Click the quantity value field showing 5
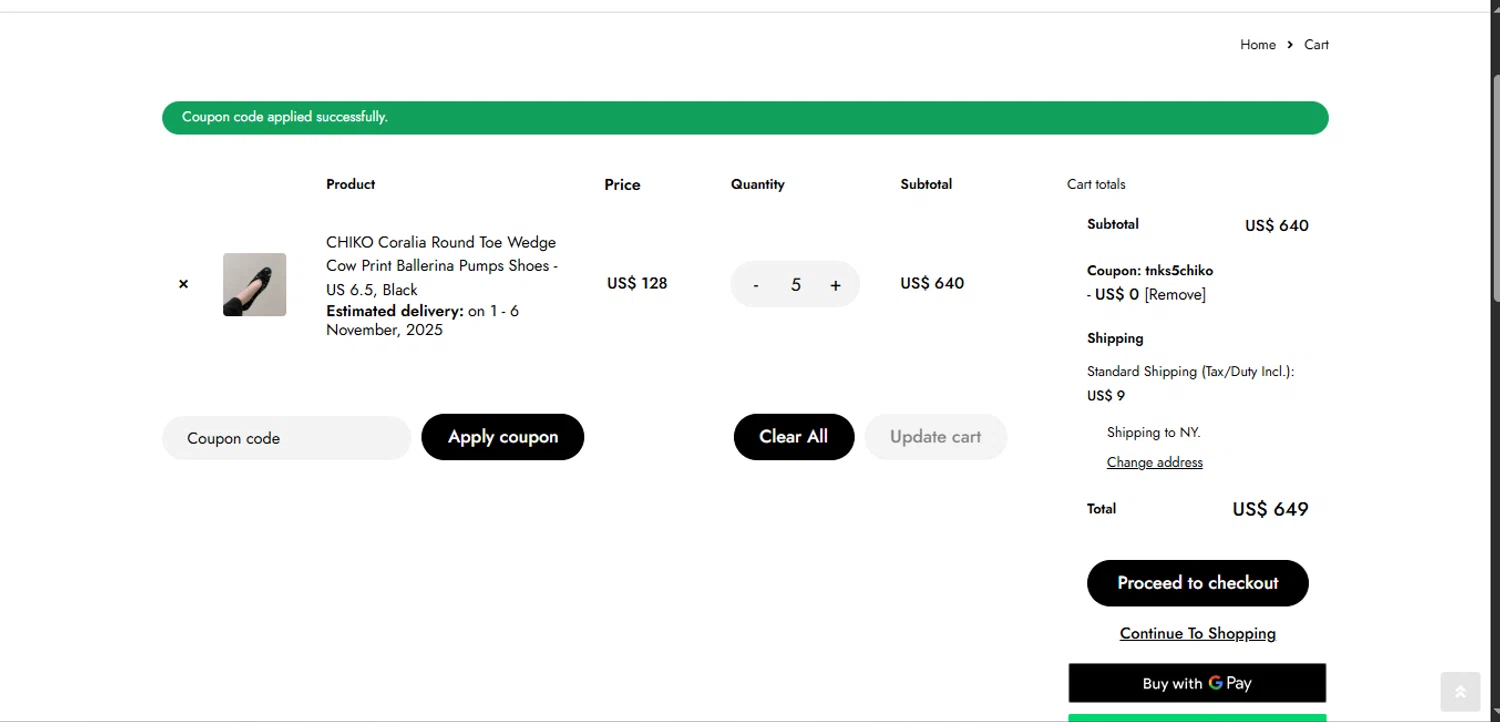 [796, 285]
